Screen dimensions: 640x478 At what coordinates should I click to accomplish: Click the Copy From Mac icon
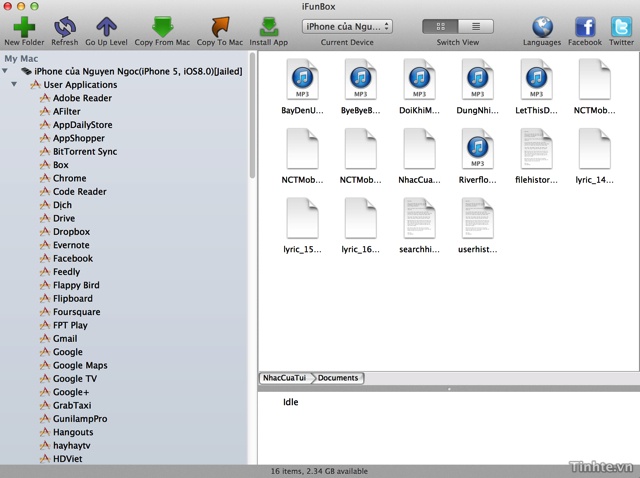[x=162, y=26]
